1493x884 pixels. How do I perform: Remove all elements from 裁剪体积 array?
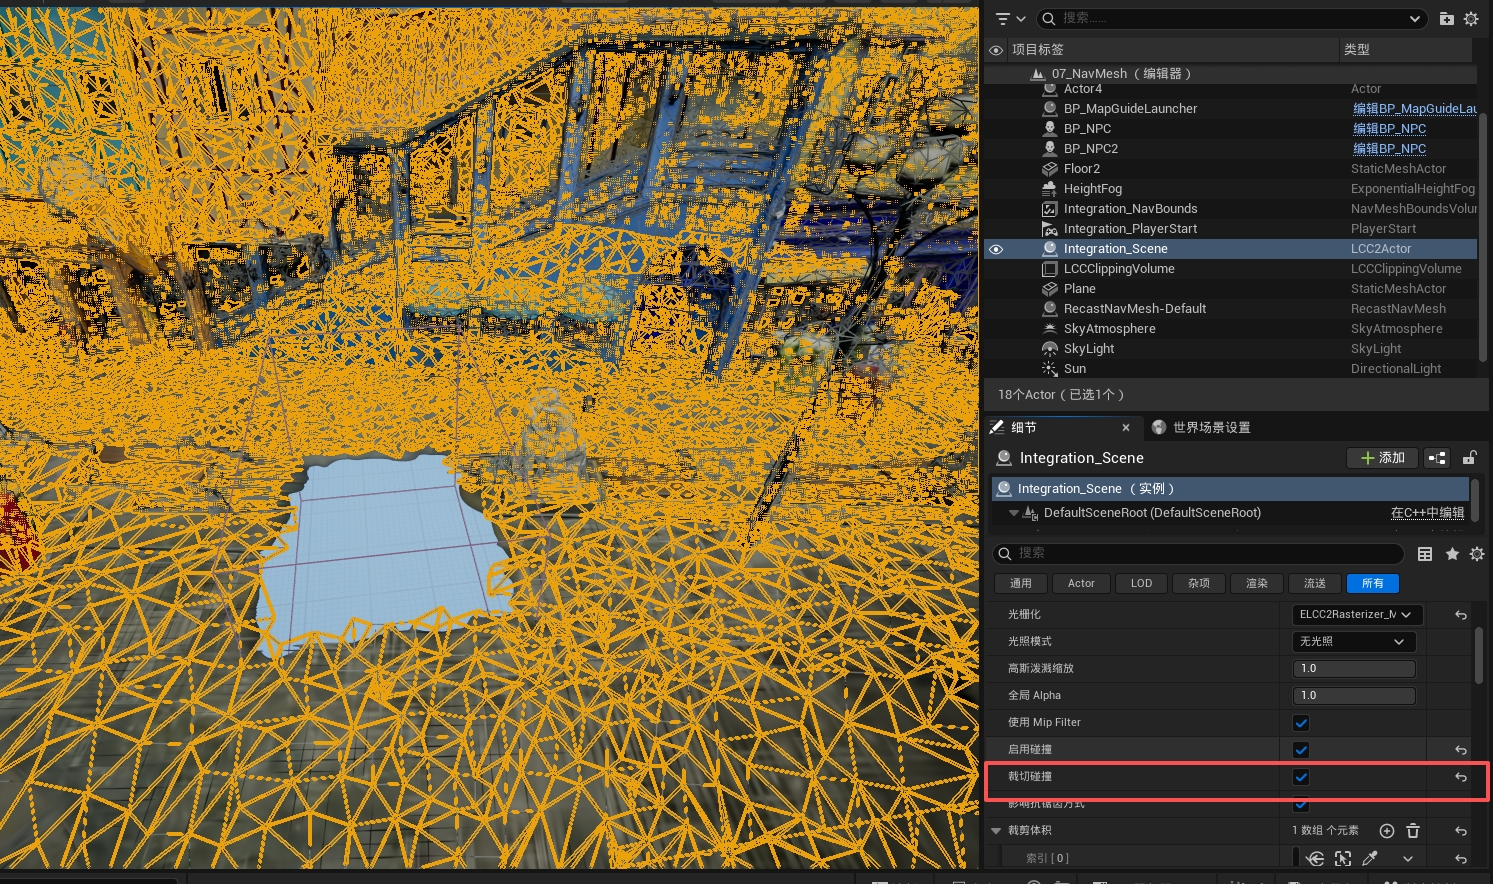[x=1413, y=831]
